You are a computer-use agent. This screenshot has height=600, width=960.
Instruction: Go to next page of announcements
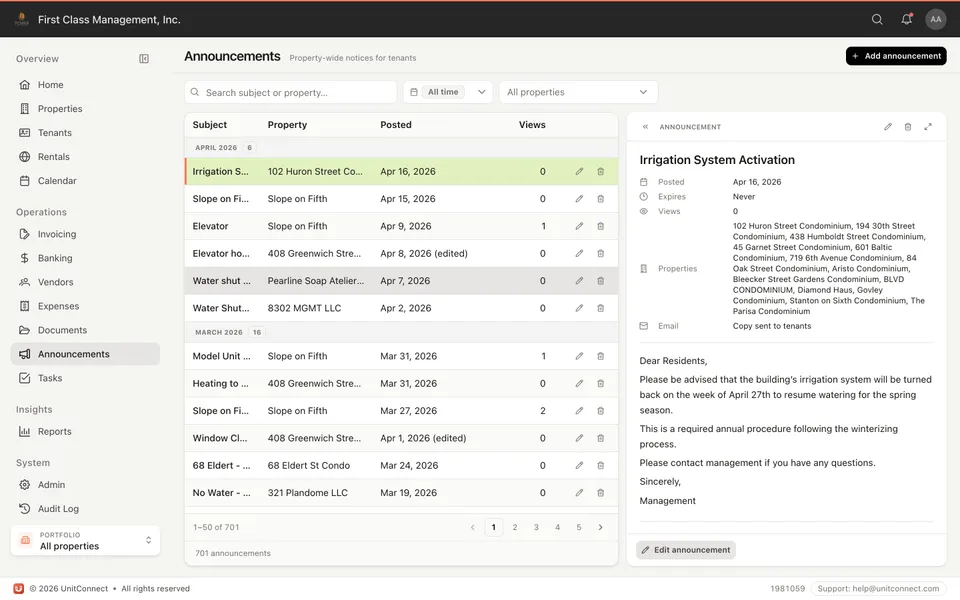point(600,527)
